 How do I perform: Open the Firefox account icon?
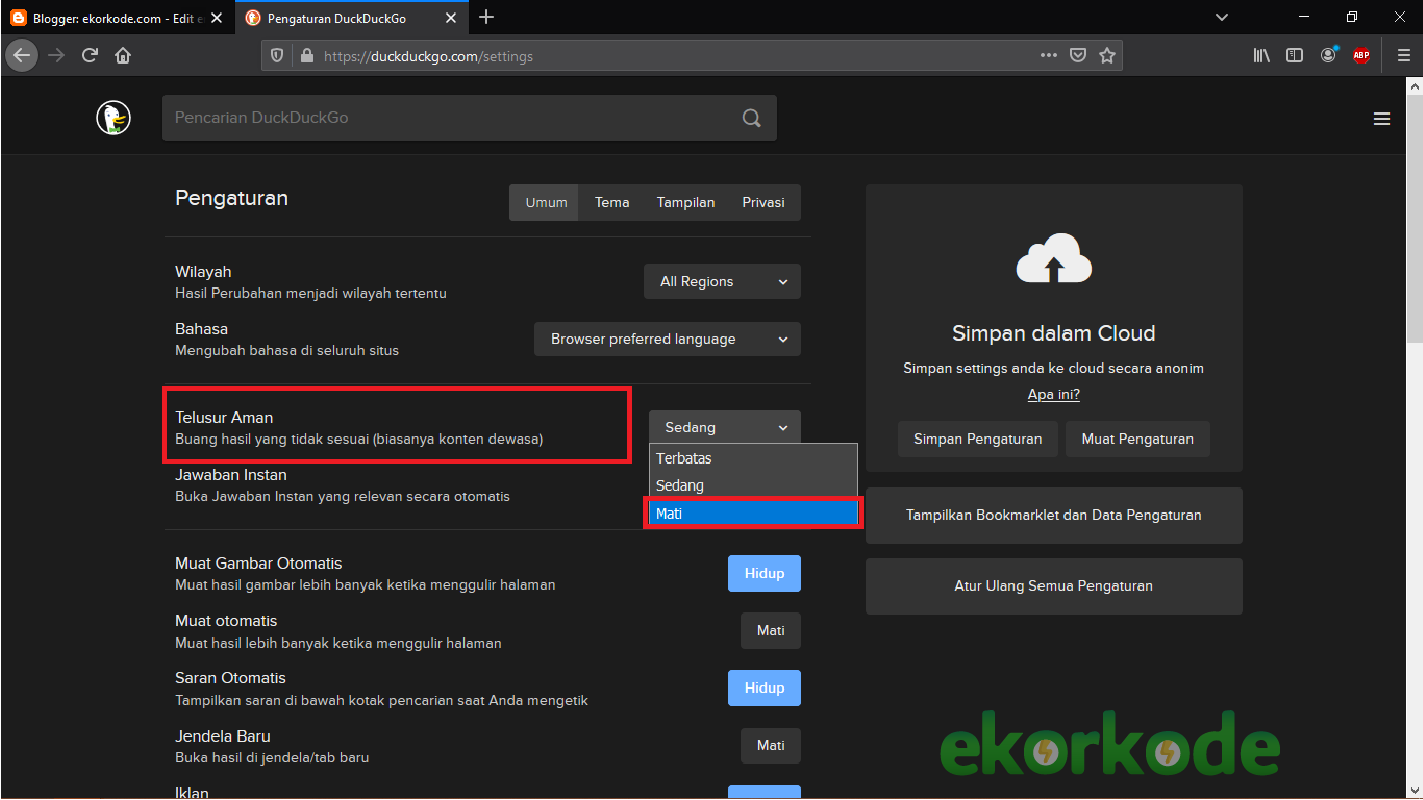[1329, 55]
